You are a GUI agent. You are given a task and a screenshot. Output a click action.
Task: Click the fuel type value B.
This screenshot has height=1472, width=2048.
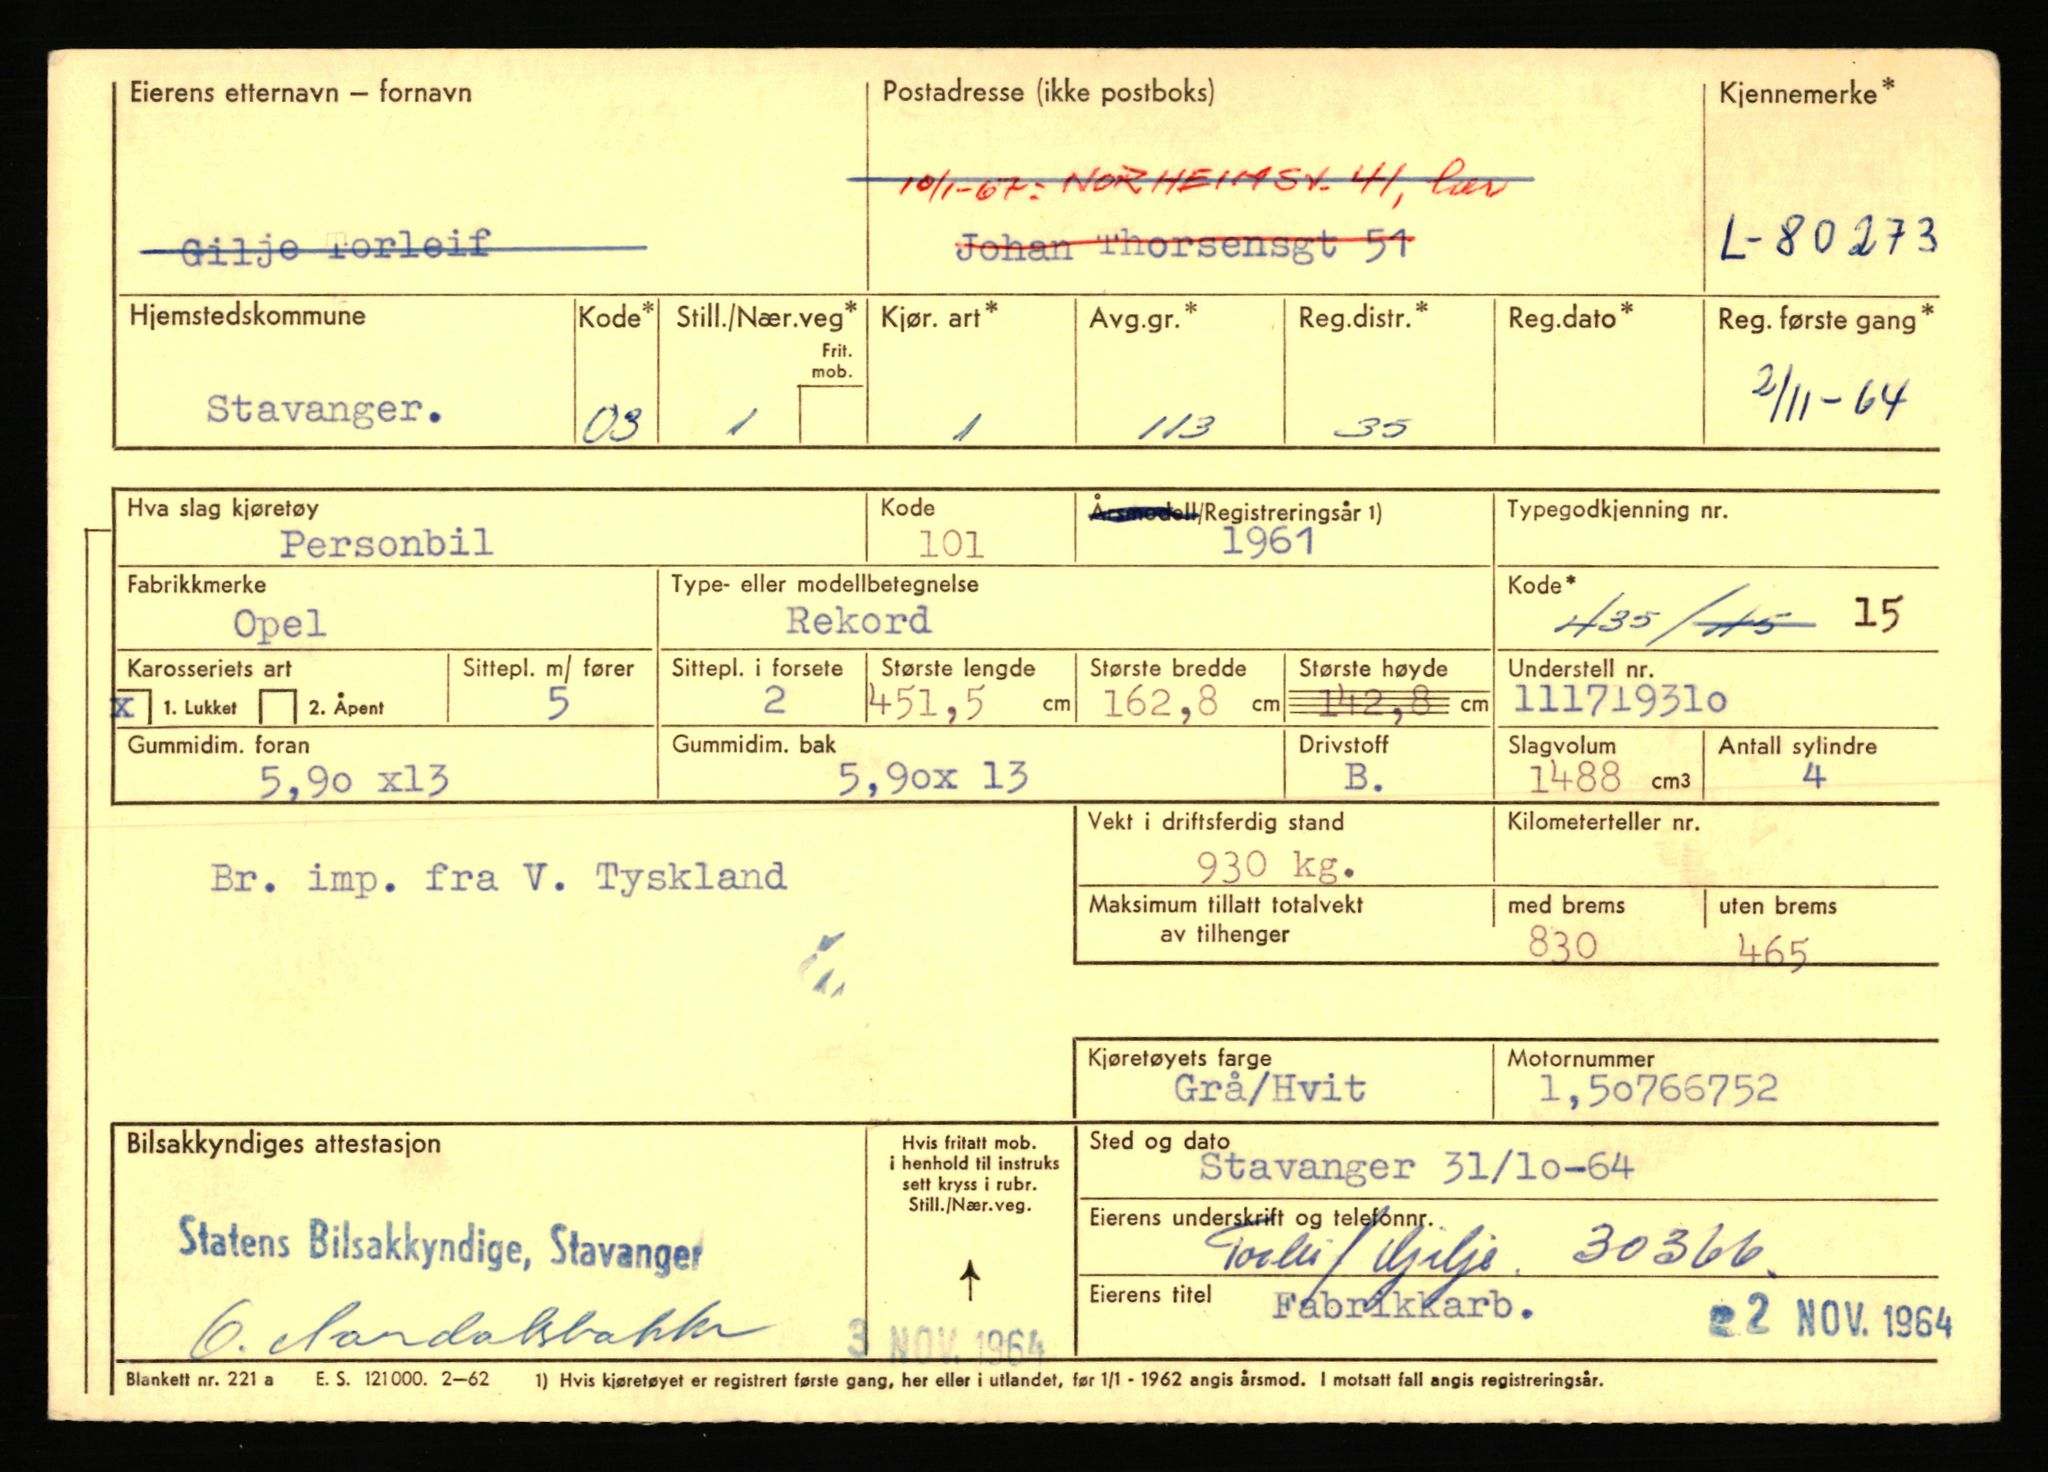pyautogui.click(x=1364, y=777)
